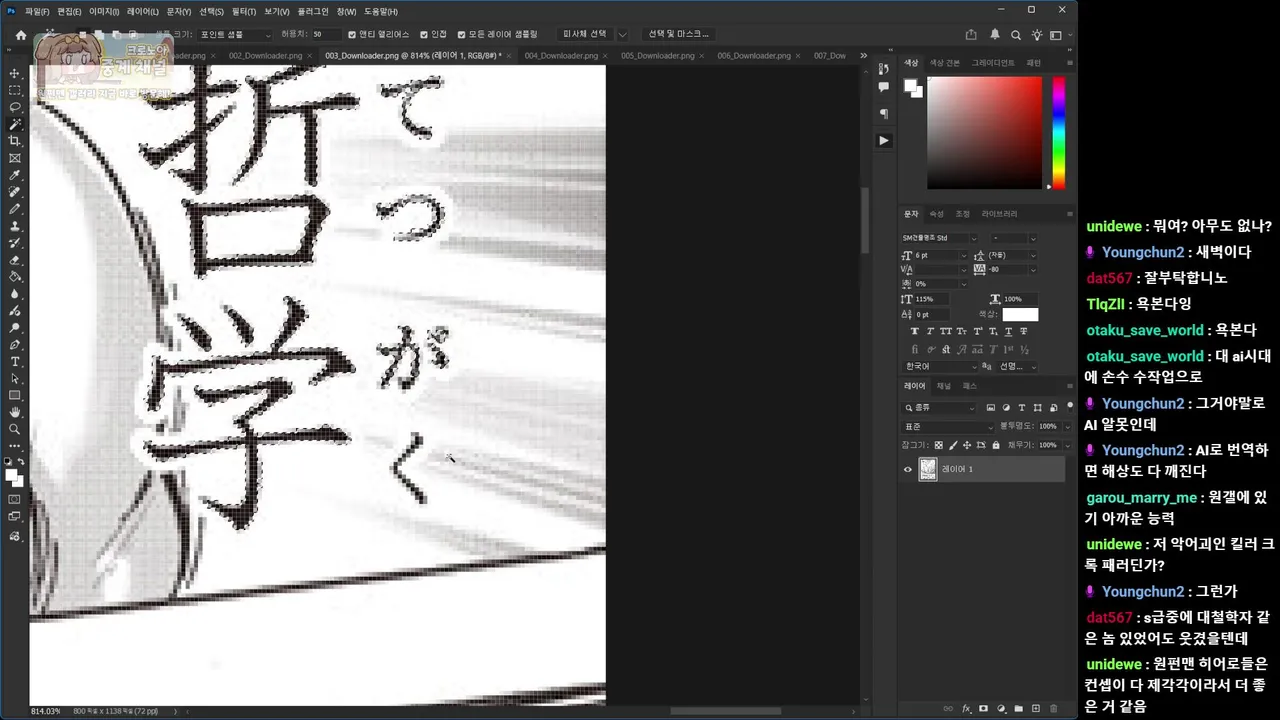This screenshot has height=720, width=1280.
Task: Select the Eyedropper tool
Action: tap(15, 175)
